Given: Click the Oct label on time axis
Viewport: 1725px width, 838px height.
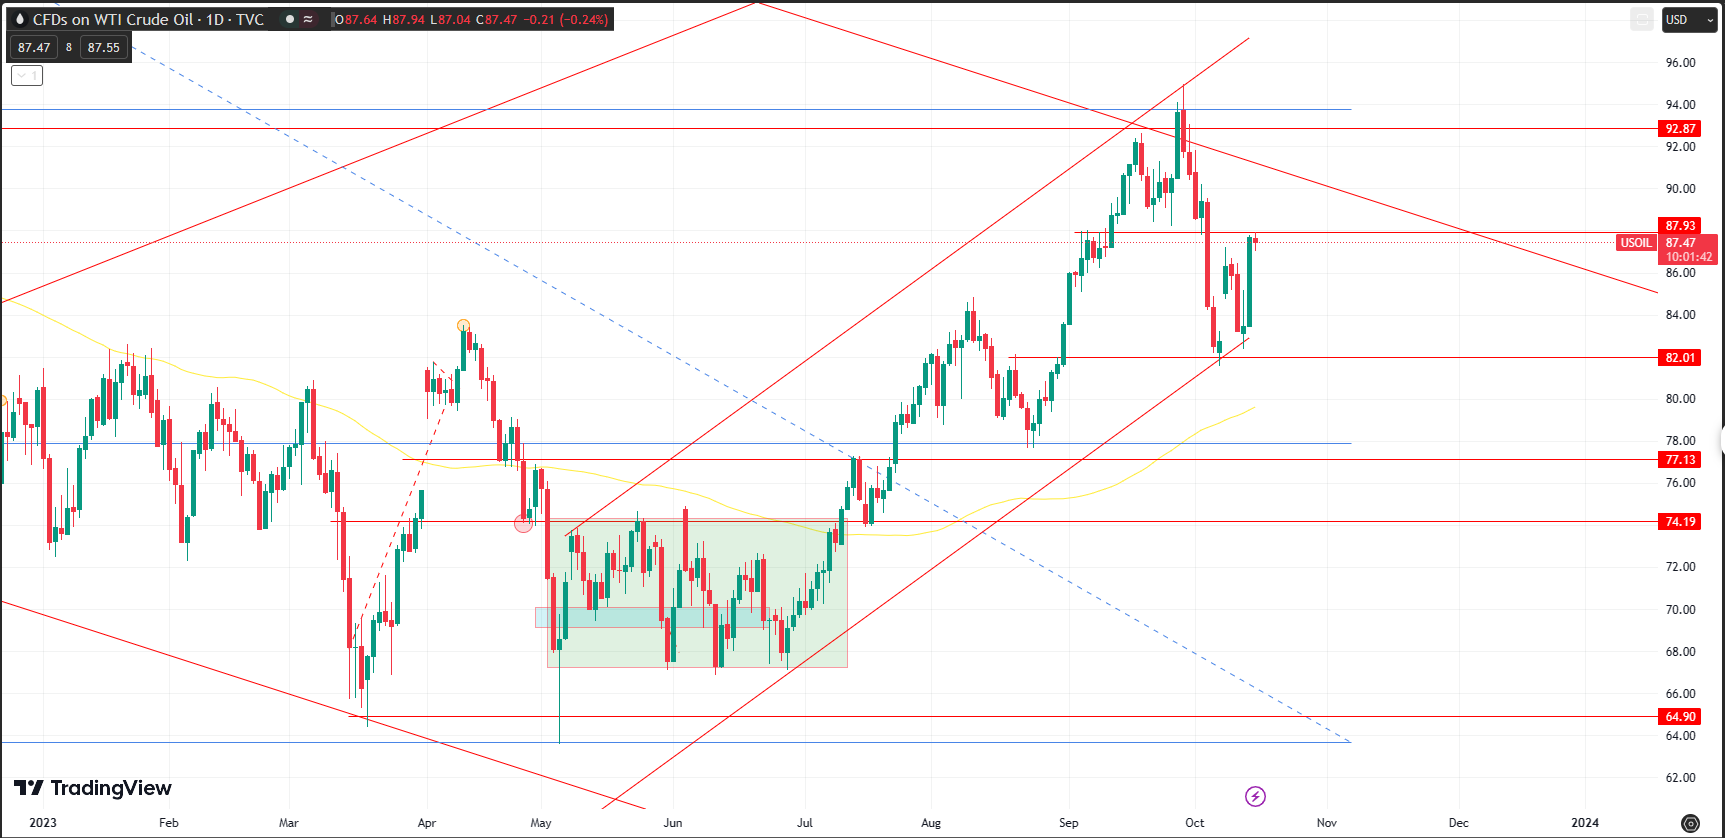Looking at the screenshot, I should pos(1195,823).
